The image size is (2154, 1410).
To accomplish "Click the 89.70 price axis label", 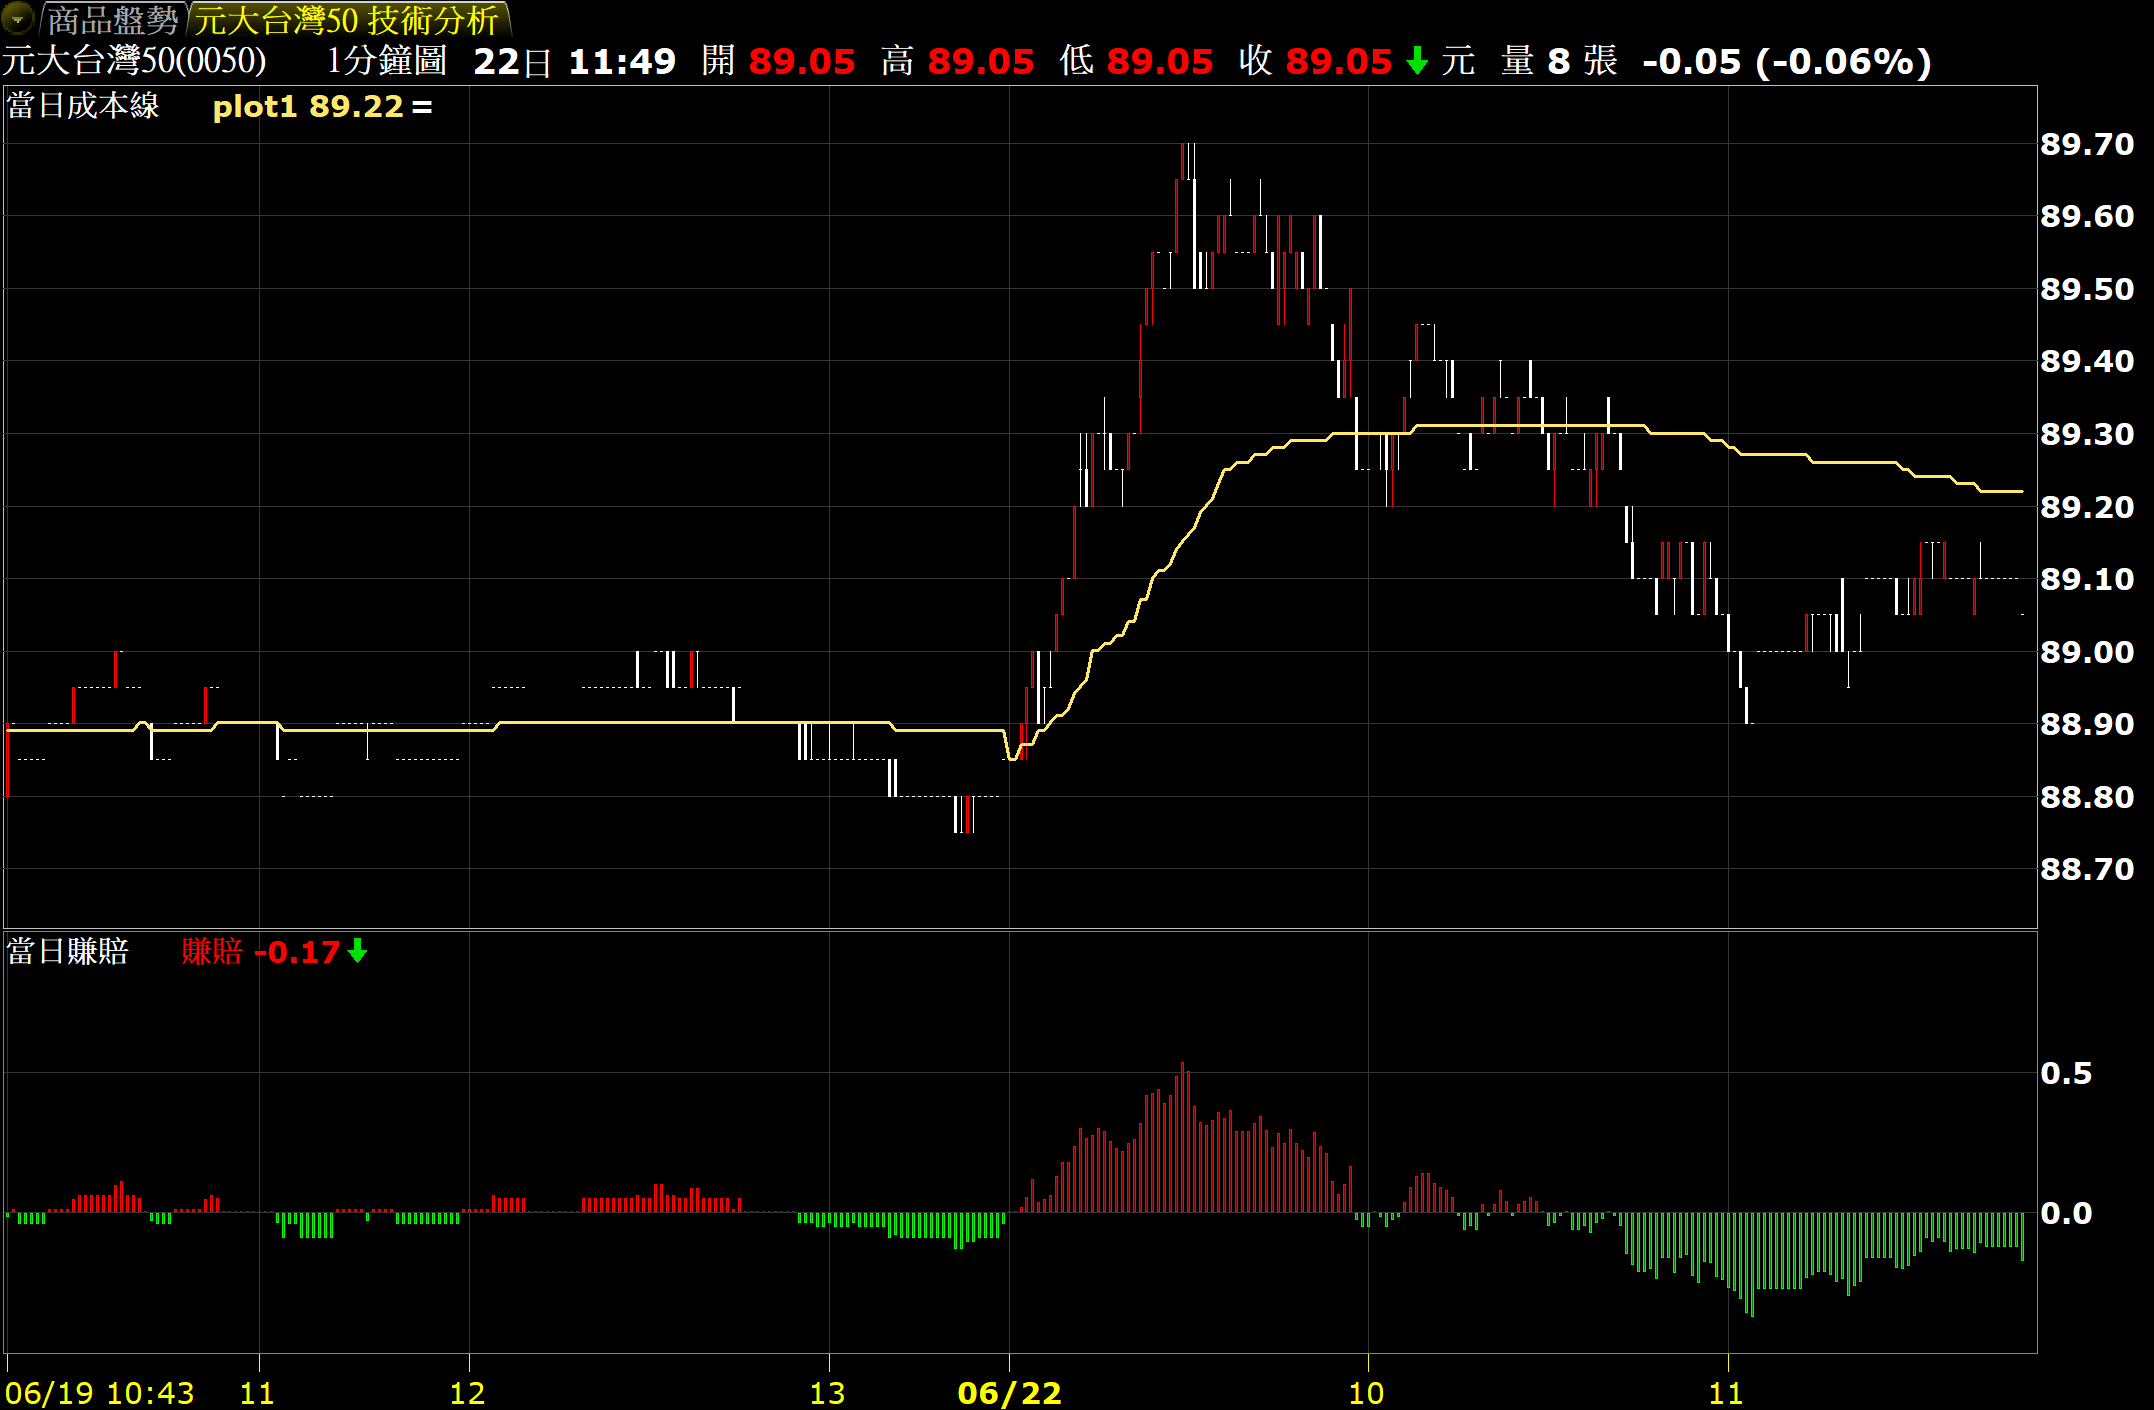I will [x=2086, y=144].
